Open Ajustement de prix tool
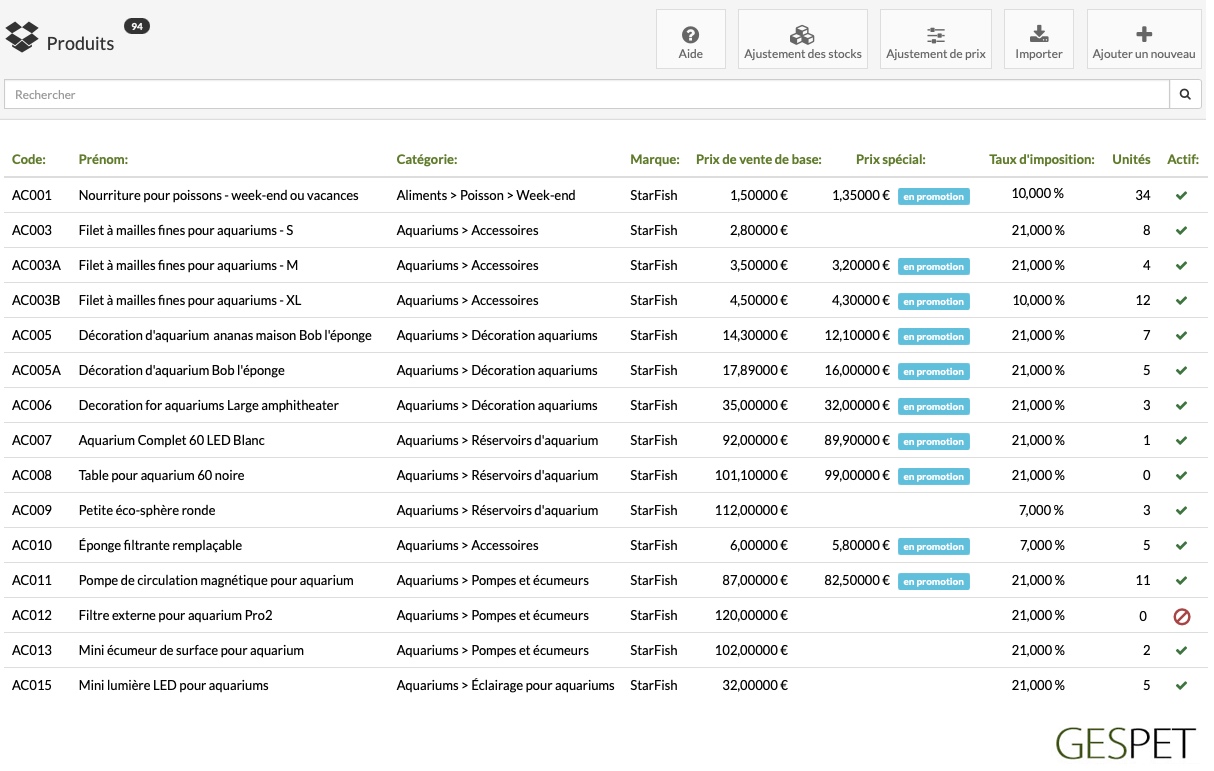The image size is (1214, 771). point(935,40)
